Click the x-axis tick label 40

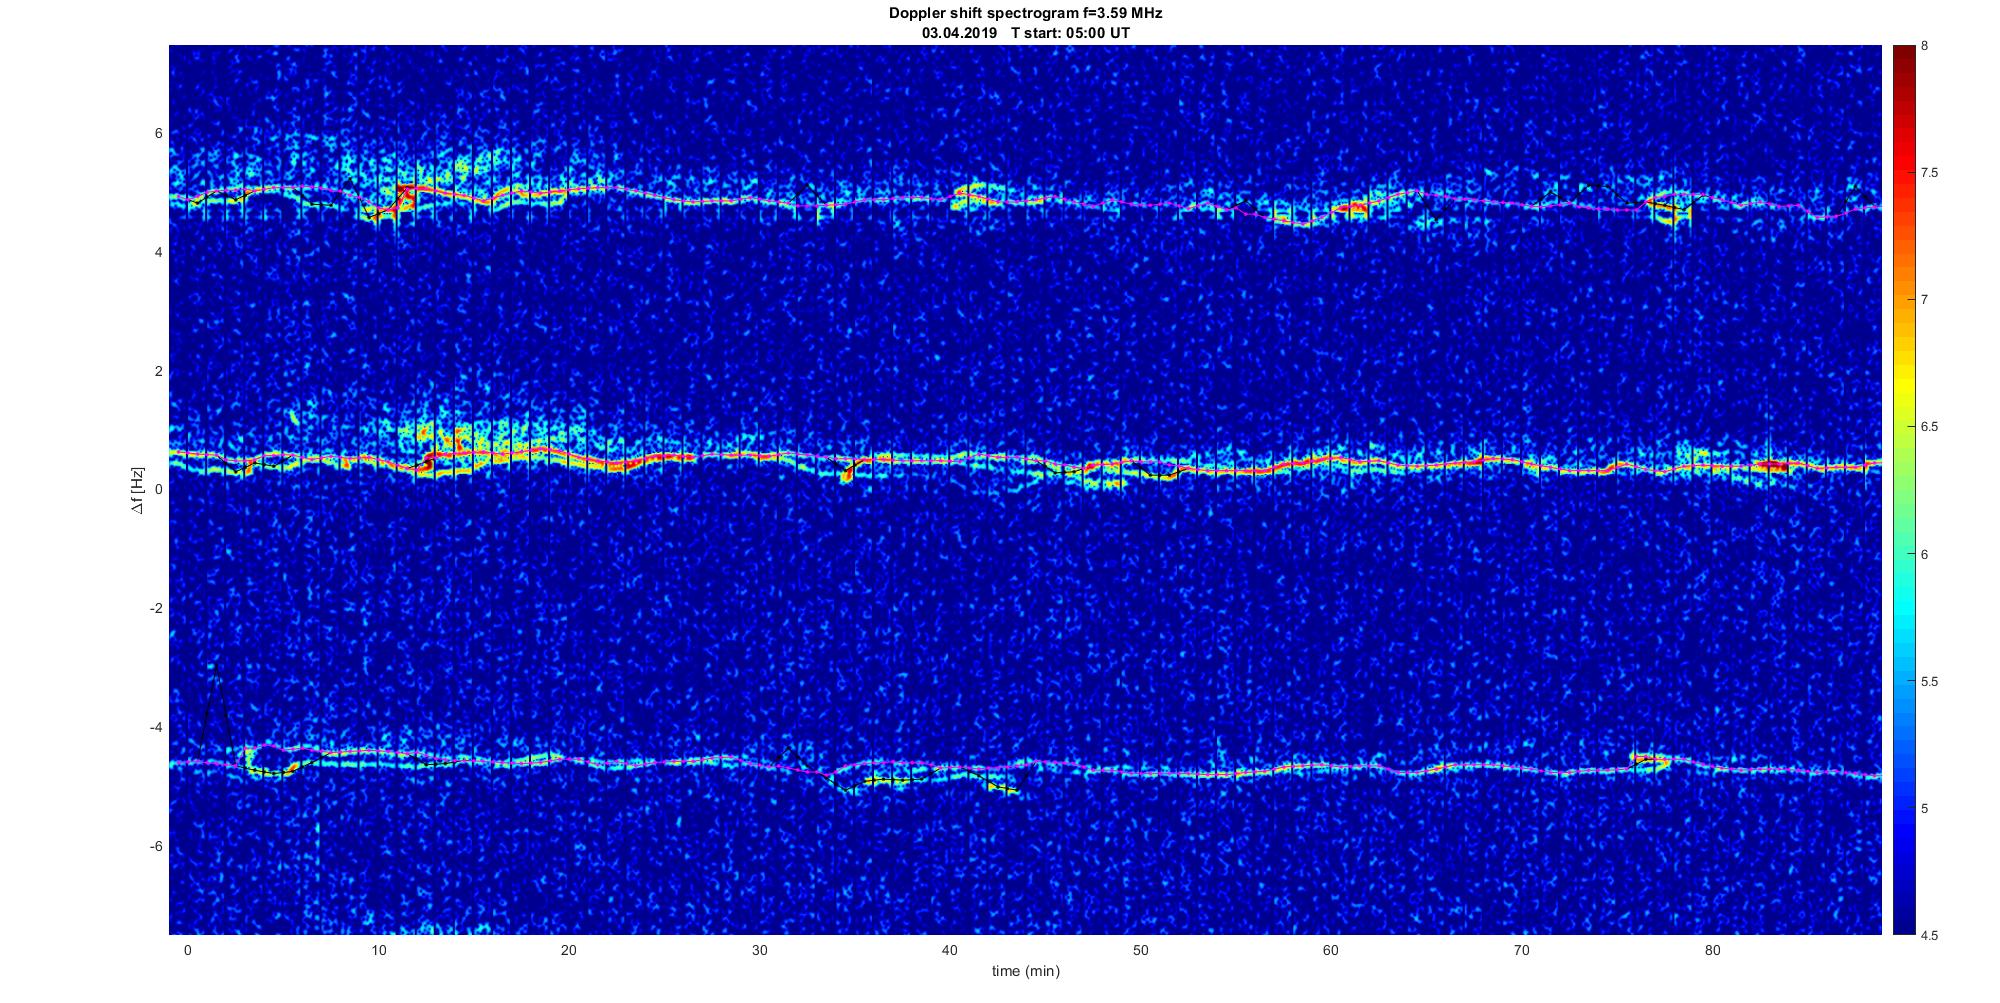950,950
